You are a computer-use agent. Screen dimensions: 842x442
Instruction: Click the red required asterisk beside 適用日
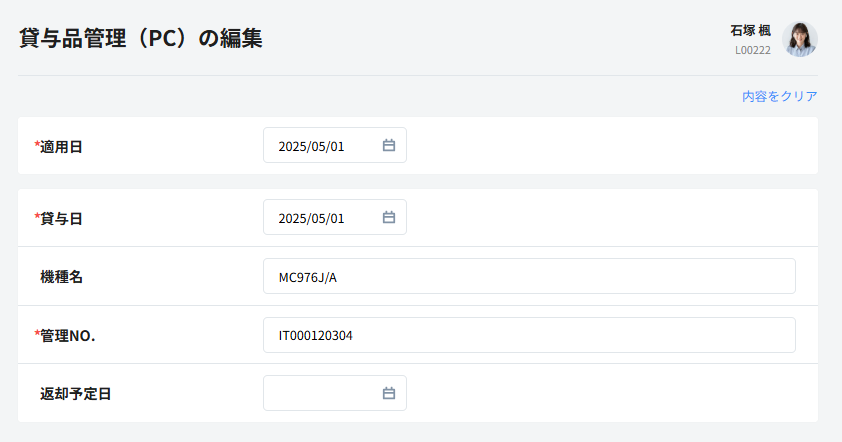[x=37, y=146]
